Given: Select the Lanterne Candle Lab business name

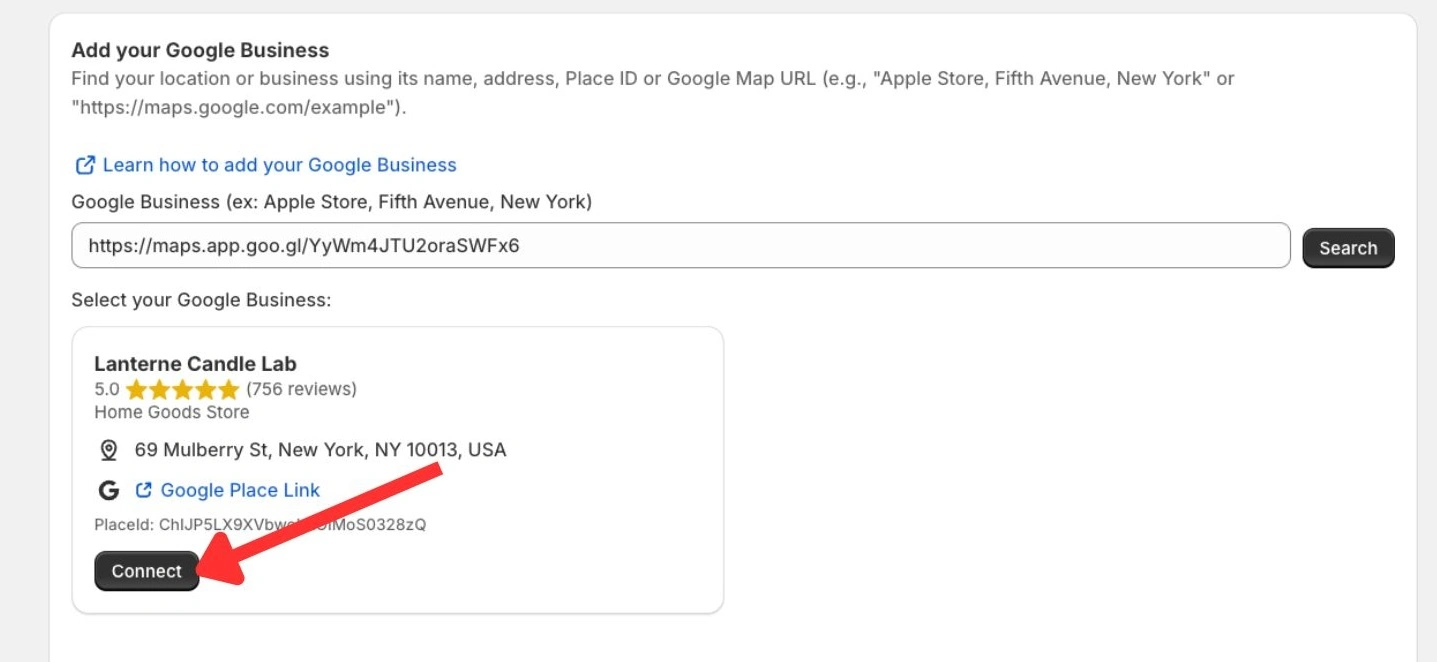Looking at the screenshot, I should tap(195, 364).
